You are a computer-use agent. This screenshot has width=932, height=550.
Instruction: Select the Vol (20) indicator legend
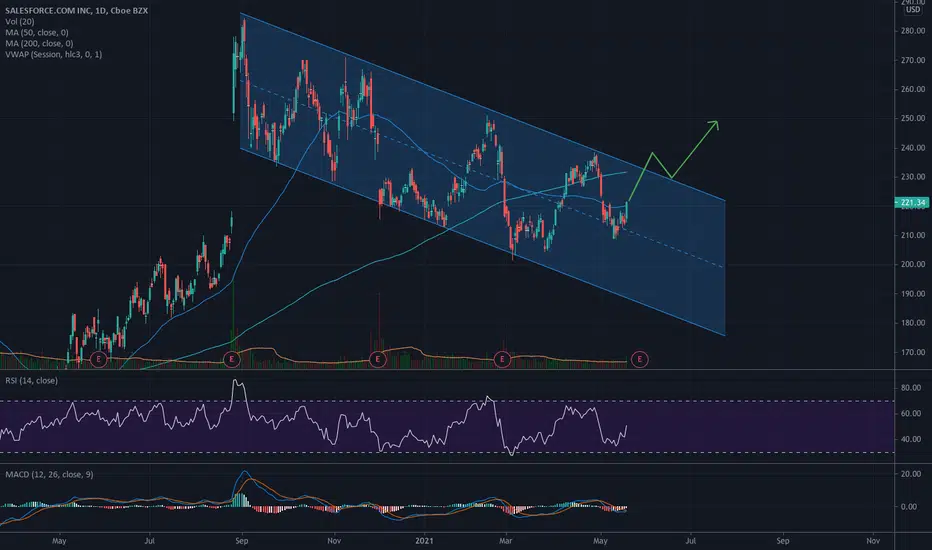click(x=20, y=21)
